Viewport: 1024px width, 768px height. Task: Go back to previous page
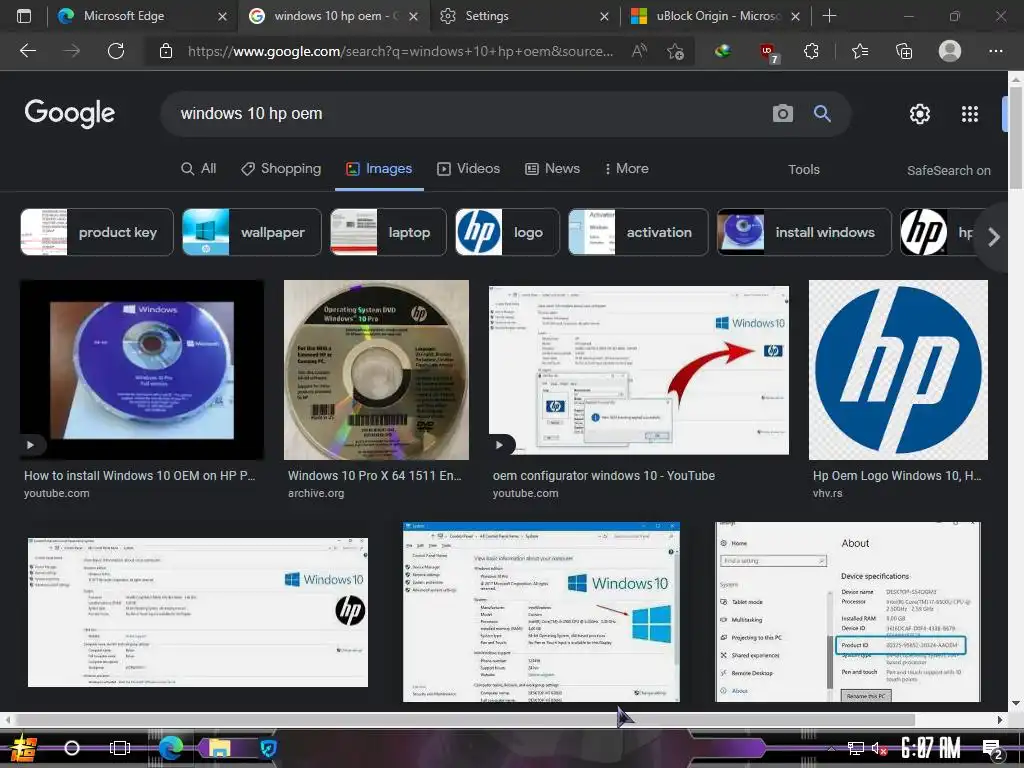pyautogui.click(x=27, y=51)
